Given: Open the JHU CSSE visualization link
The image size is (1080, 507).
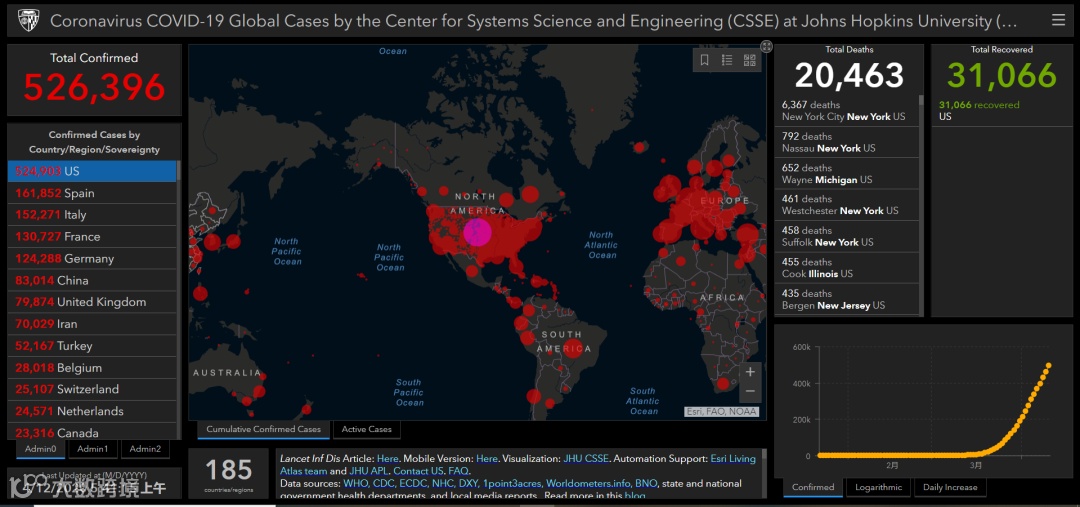Looking at the screenshot, I should [x=585, y=459].
